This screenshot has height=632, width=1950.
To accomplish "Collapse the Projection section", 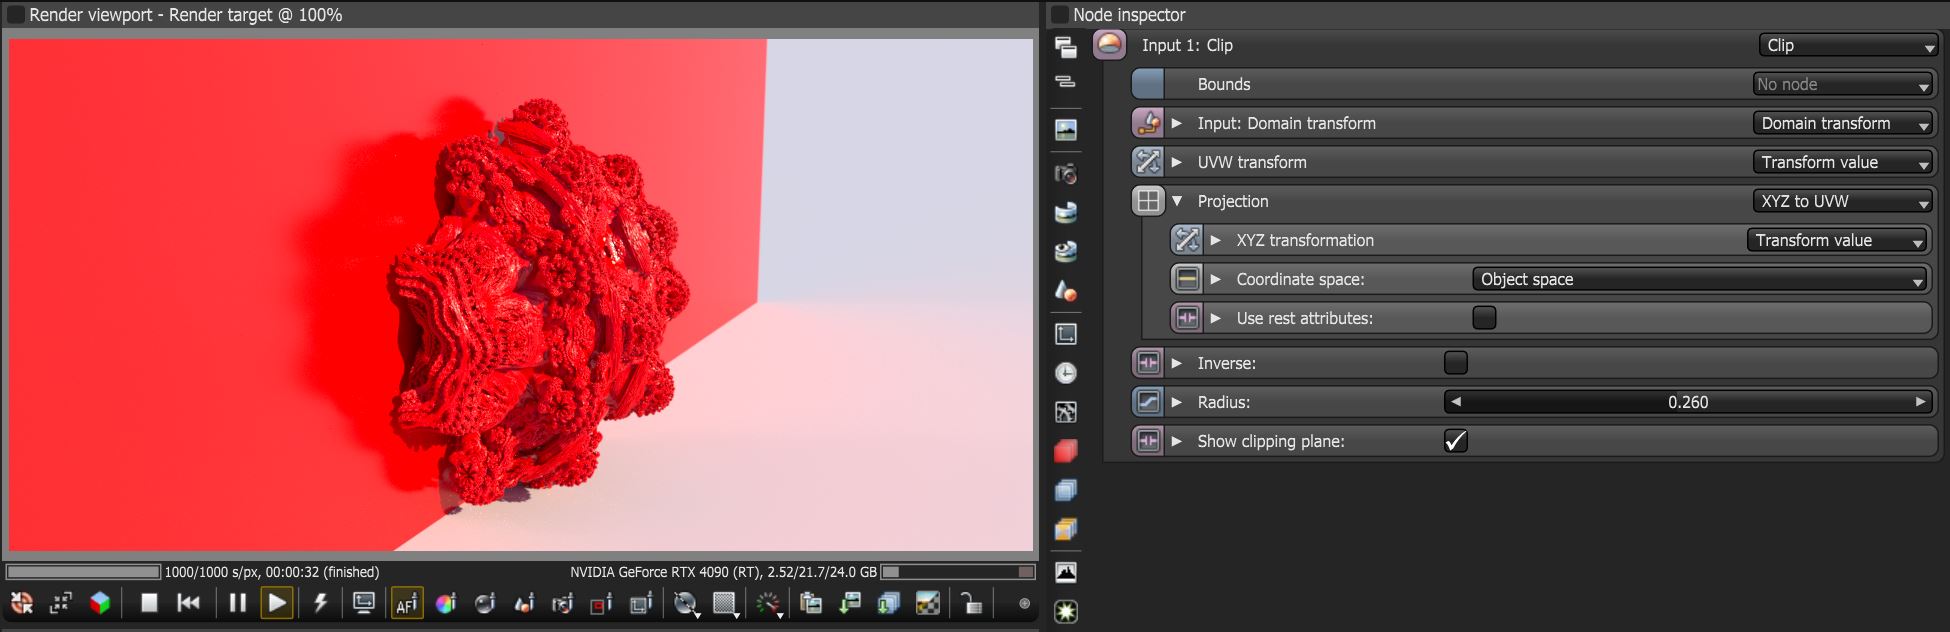I will click(1177, 201).
